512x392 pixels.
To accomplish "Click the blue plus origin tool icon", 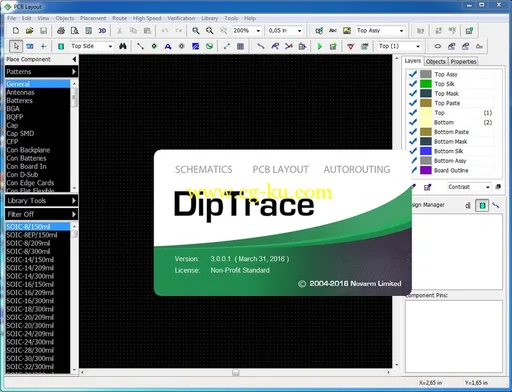I will tap(43, 46).
